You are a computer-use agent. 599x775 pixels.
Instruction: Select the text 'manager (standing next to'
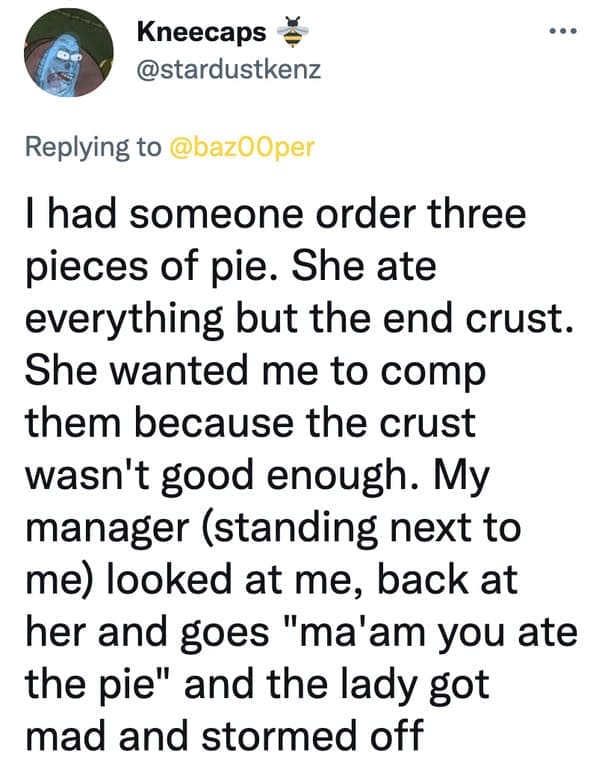click(273, 529)
